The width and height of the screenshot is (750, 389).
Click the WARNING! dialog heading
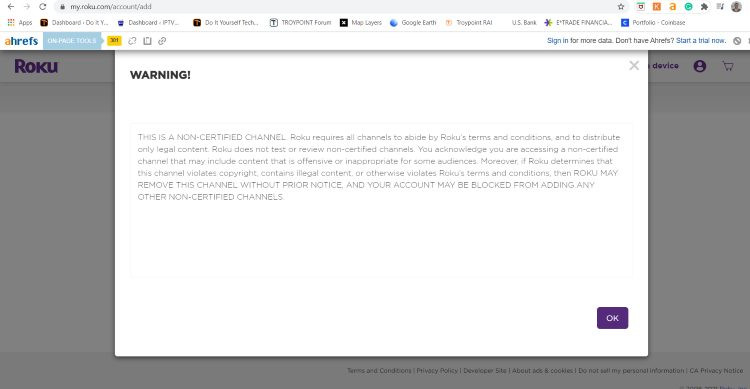(160, 75)
